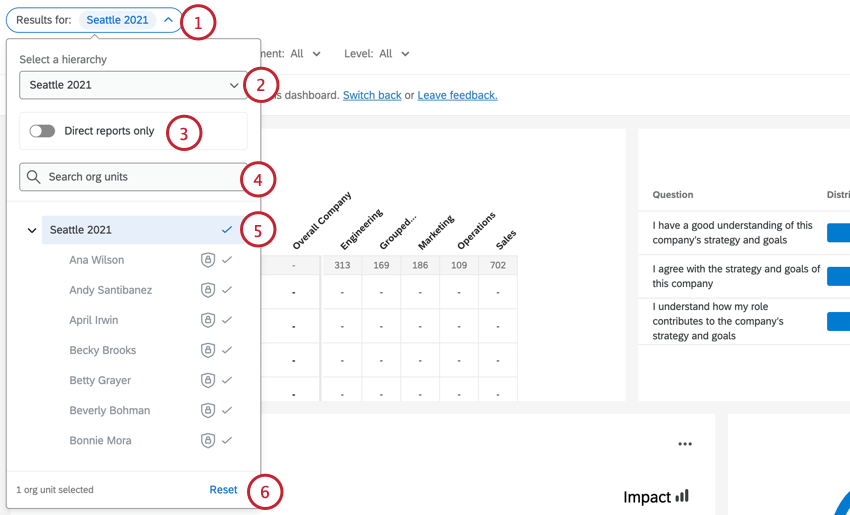Toggle checkmark for Beverly Bohman
Viewport: 850px width, 515px height.
click(x=227, y=410)
